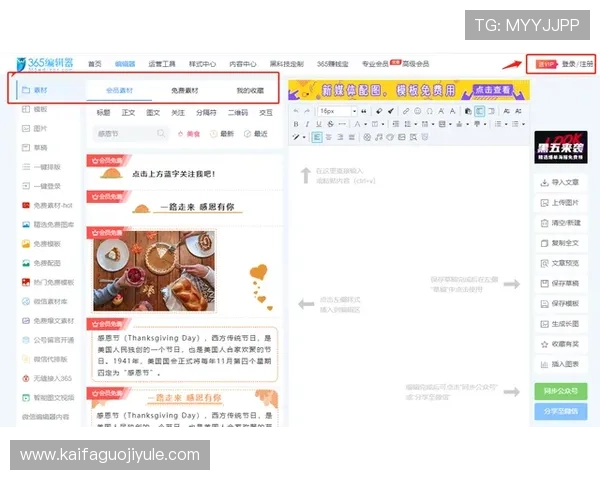Open 草稿 in the left sidebar
600x480 pixels.
pyautogui.click(x=35, y=147)
